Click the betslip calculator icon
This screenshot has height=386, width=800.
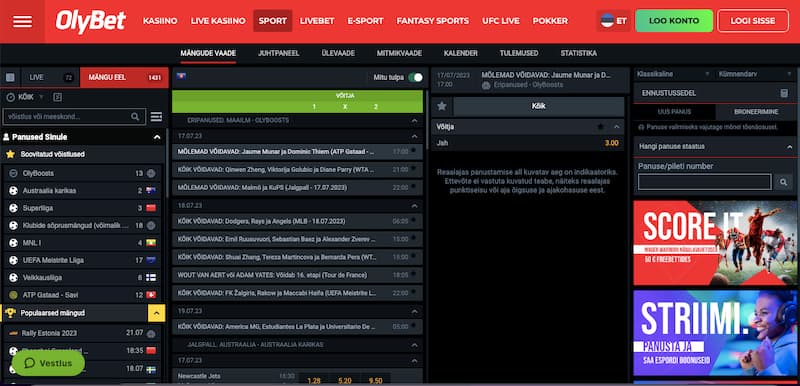784,93
